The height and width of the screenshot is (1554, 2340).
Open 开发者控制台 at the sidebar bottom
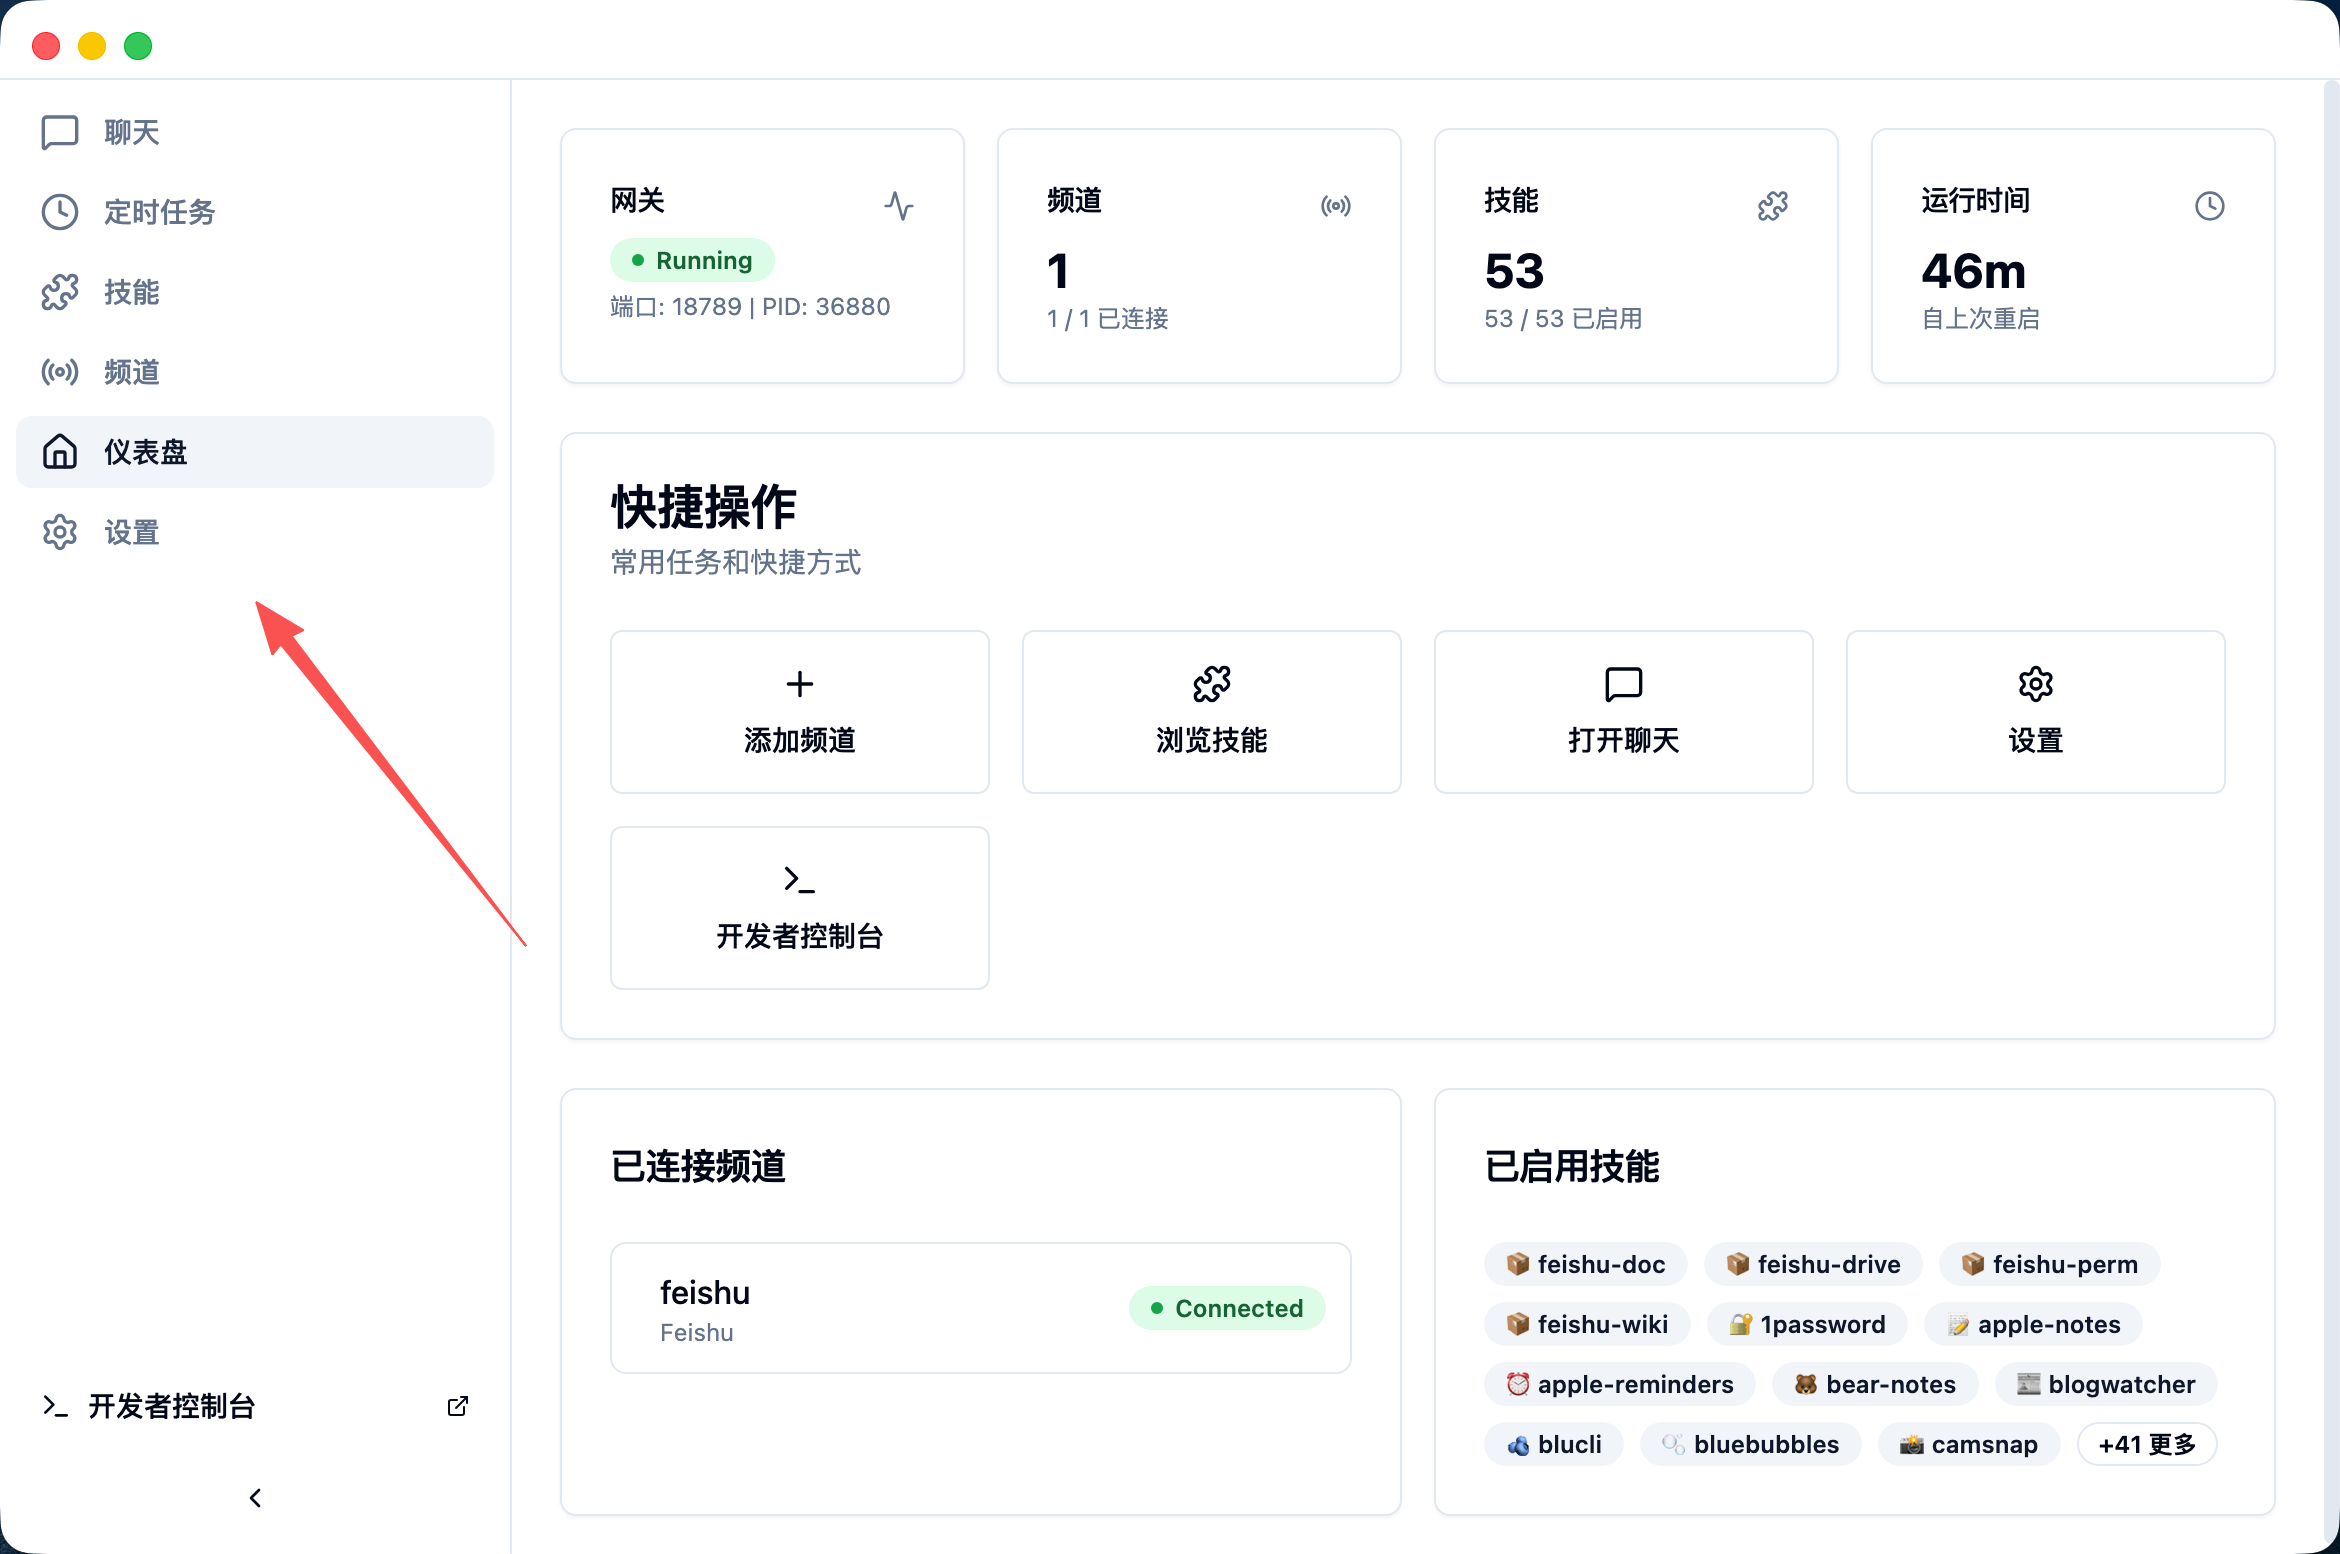click(x=171, y=1406)
